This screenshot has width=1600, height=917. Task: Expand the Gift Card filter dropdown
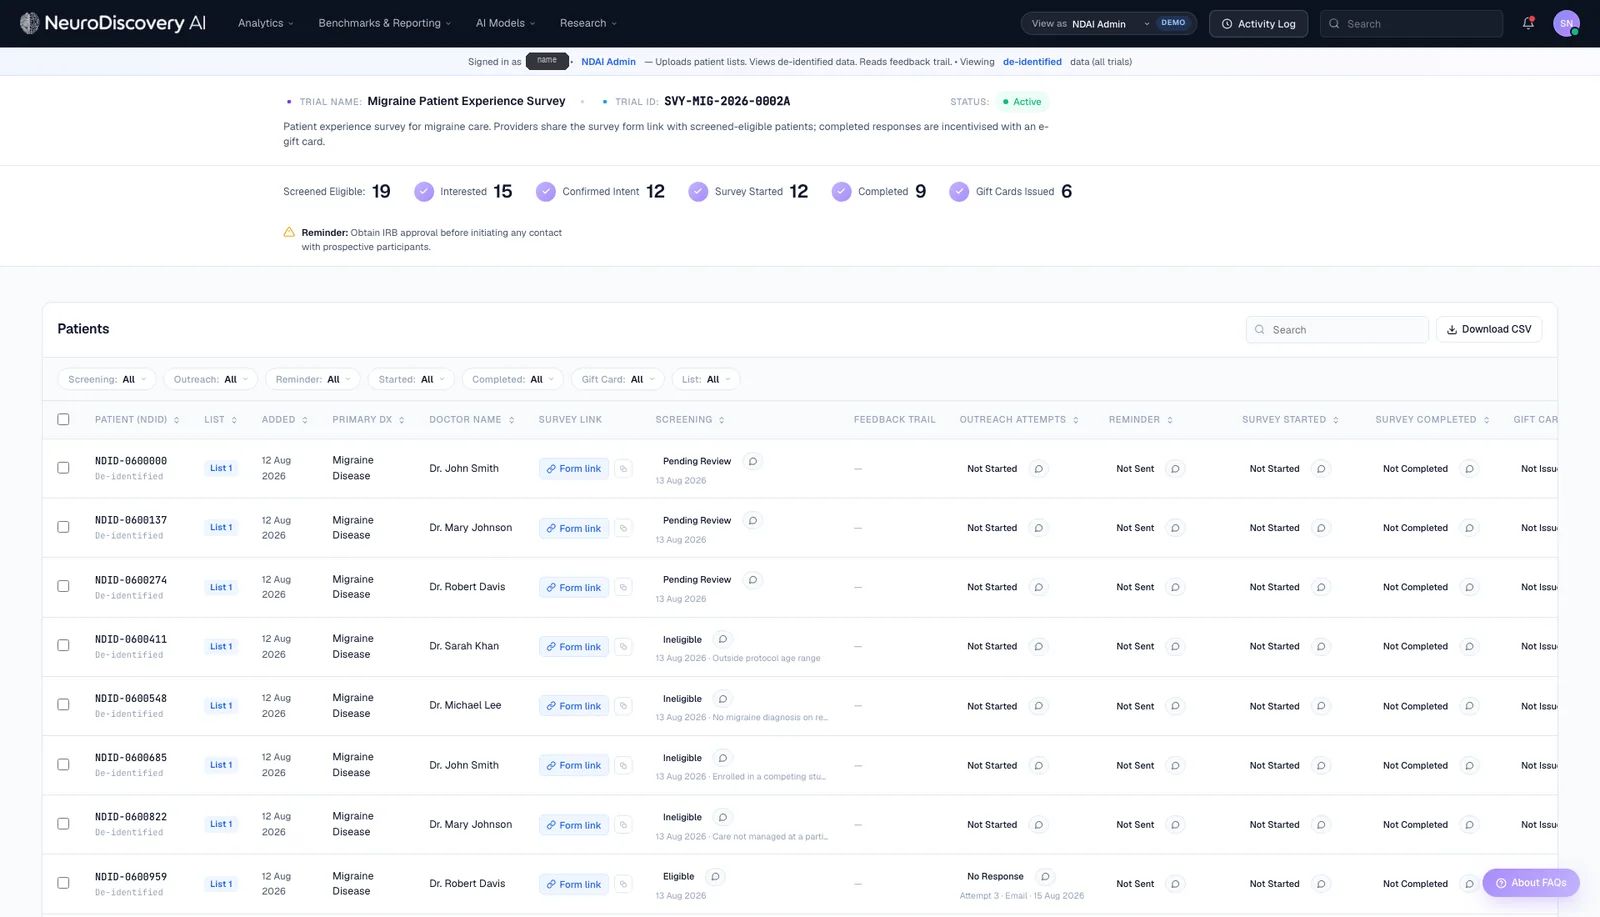tap(617, 379)
